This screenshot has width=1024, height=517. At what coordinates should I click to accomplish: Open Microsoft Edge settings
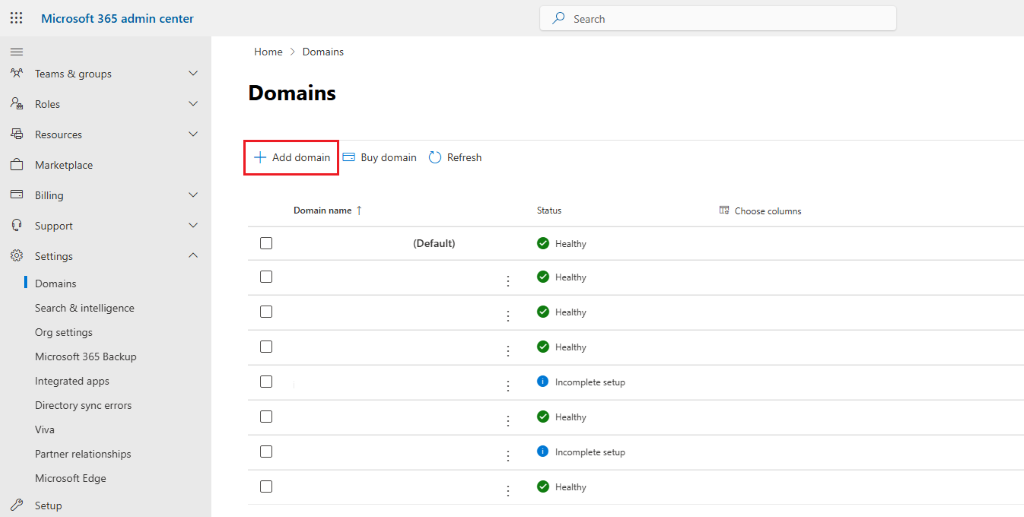pos(71,478)
